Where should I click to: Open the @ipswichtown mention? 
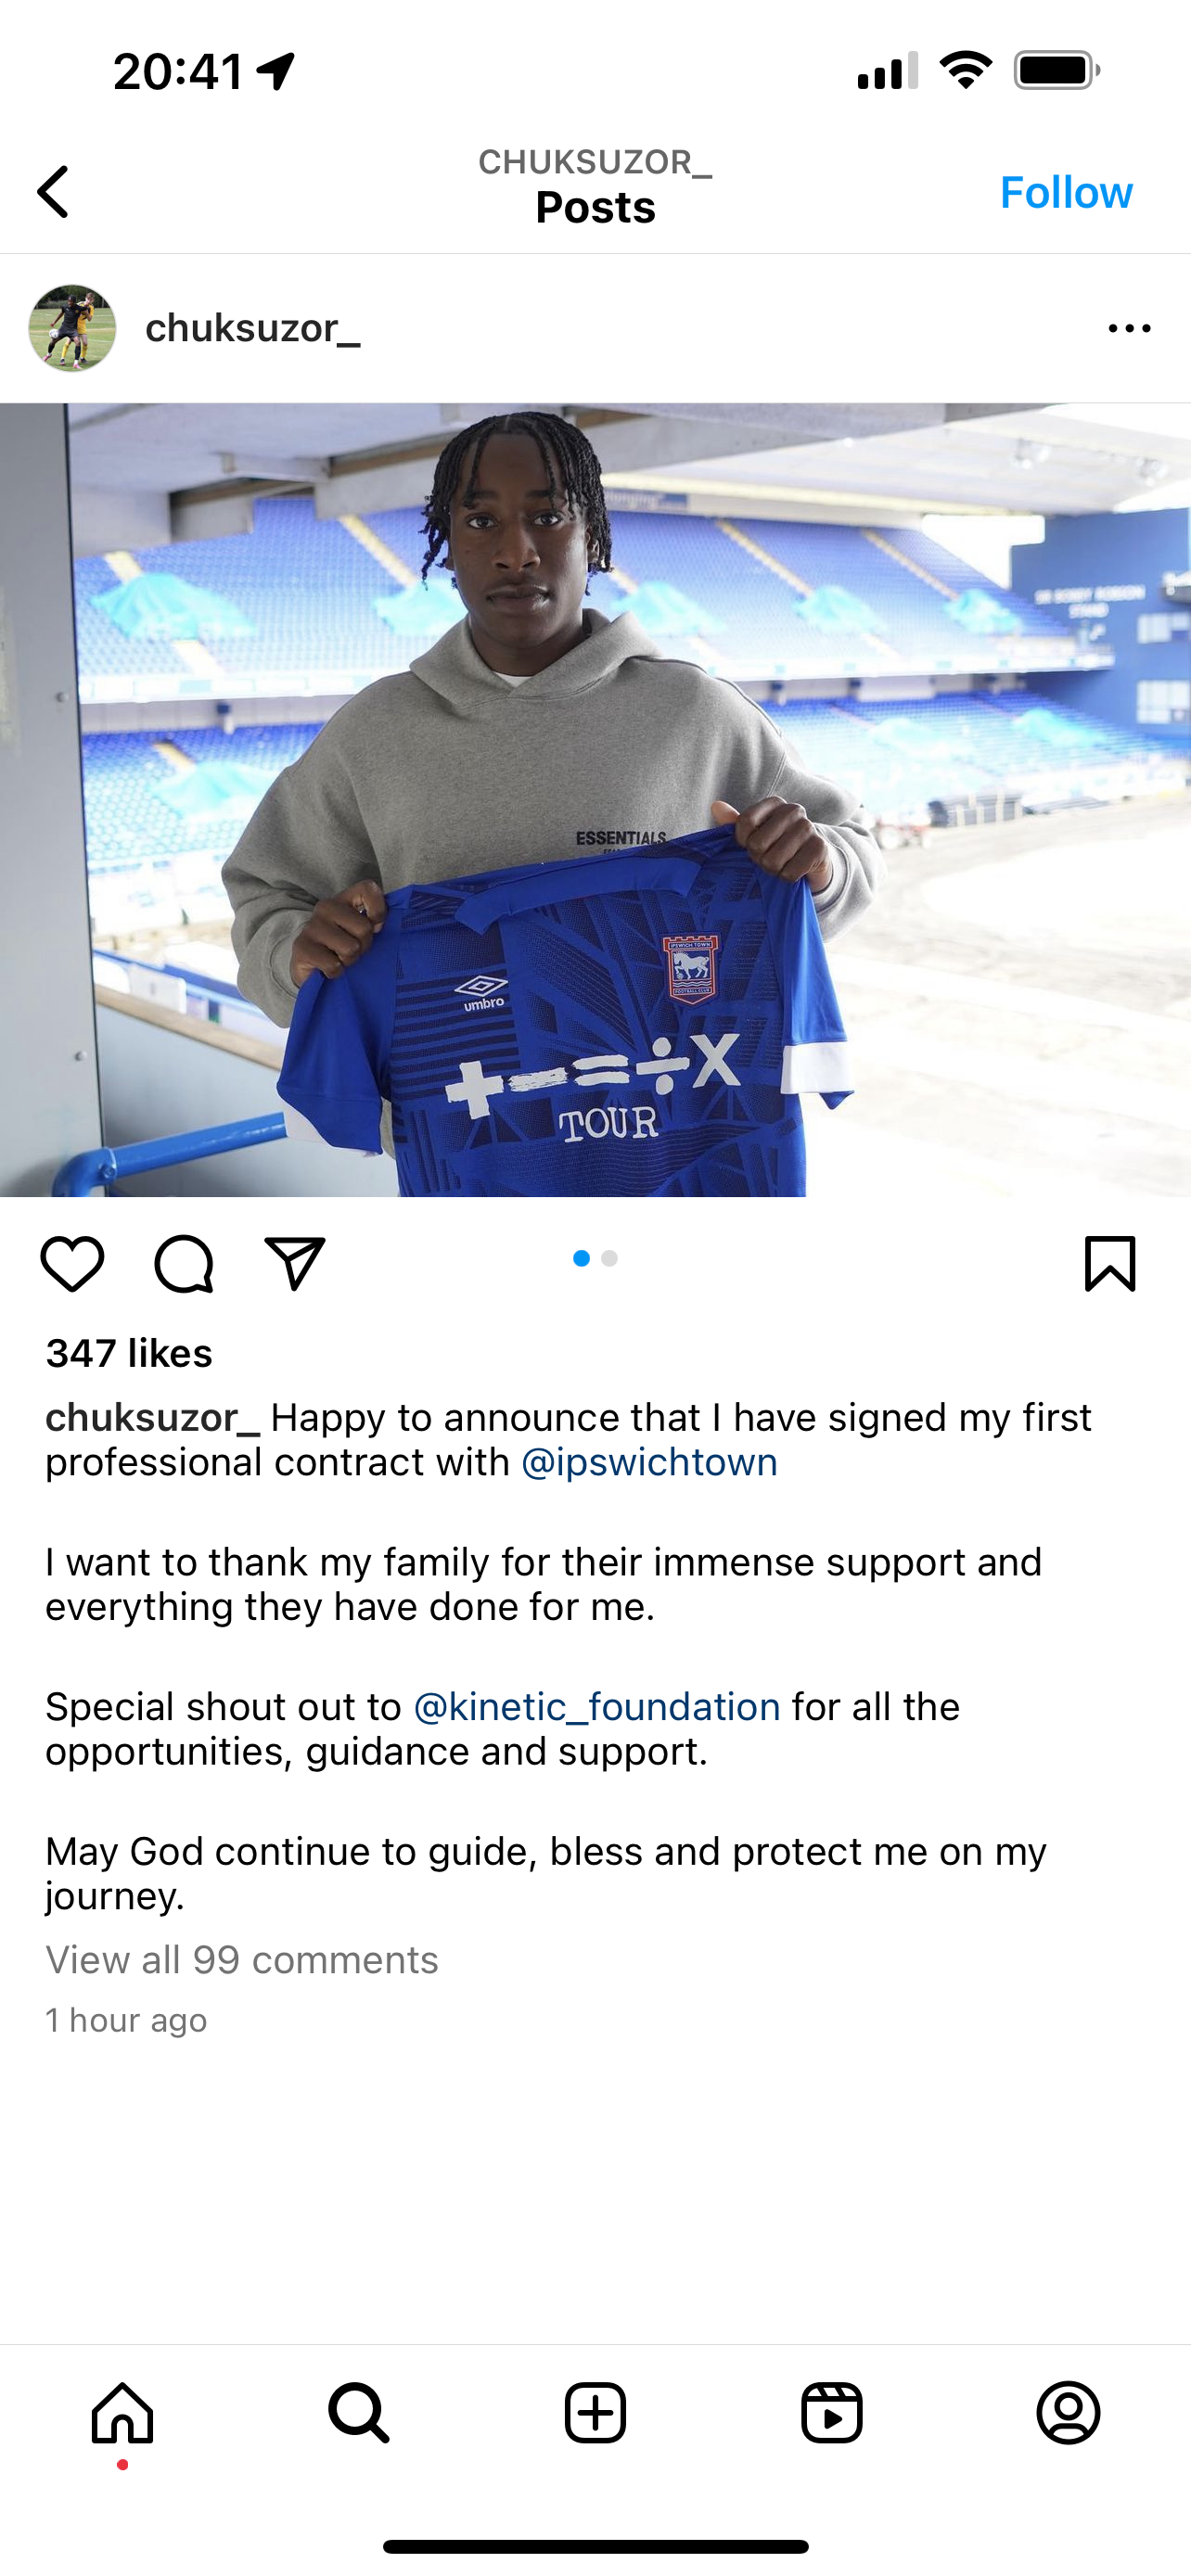click(649, 1462)
